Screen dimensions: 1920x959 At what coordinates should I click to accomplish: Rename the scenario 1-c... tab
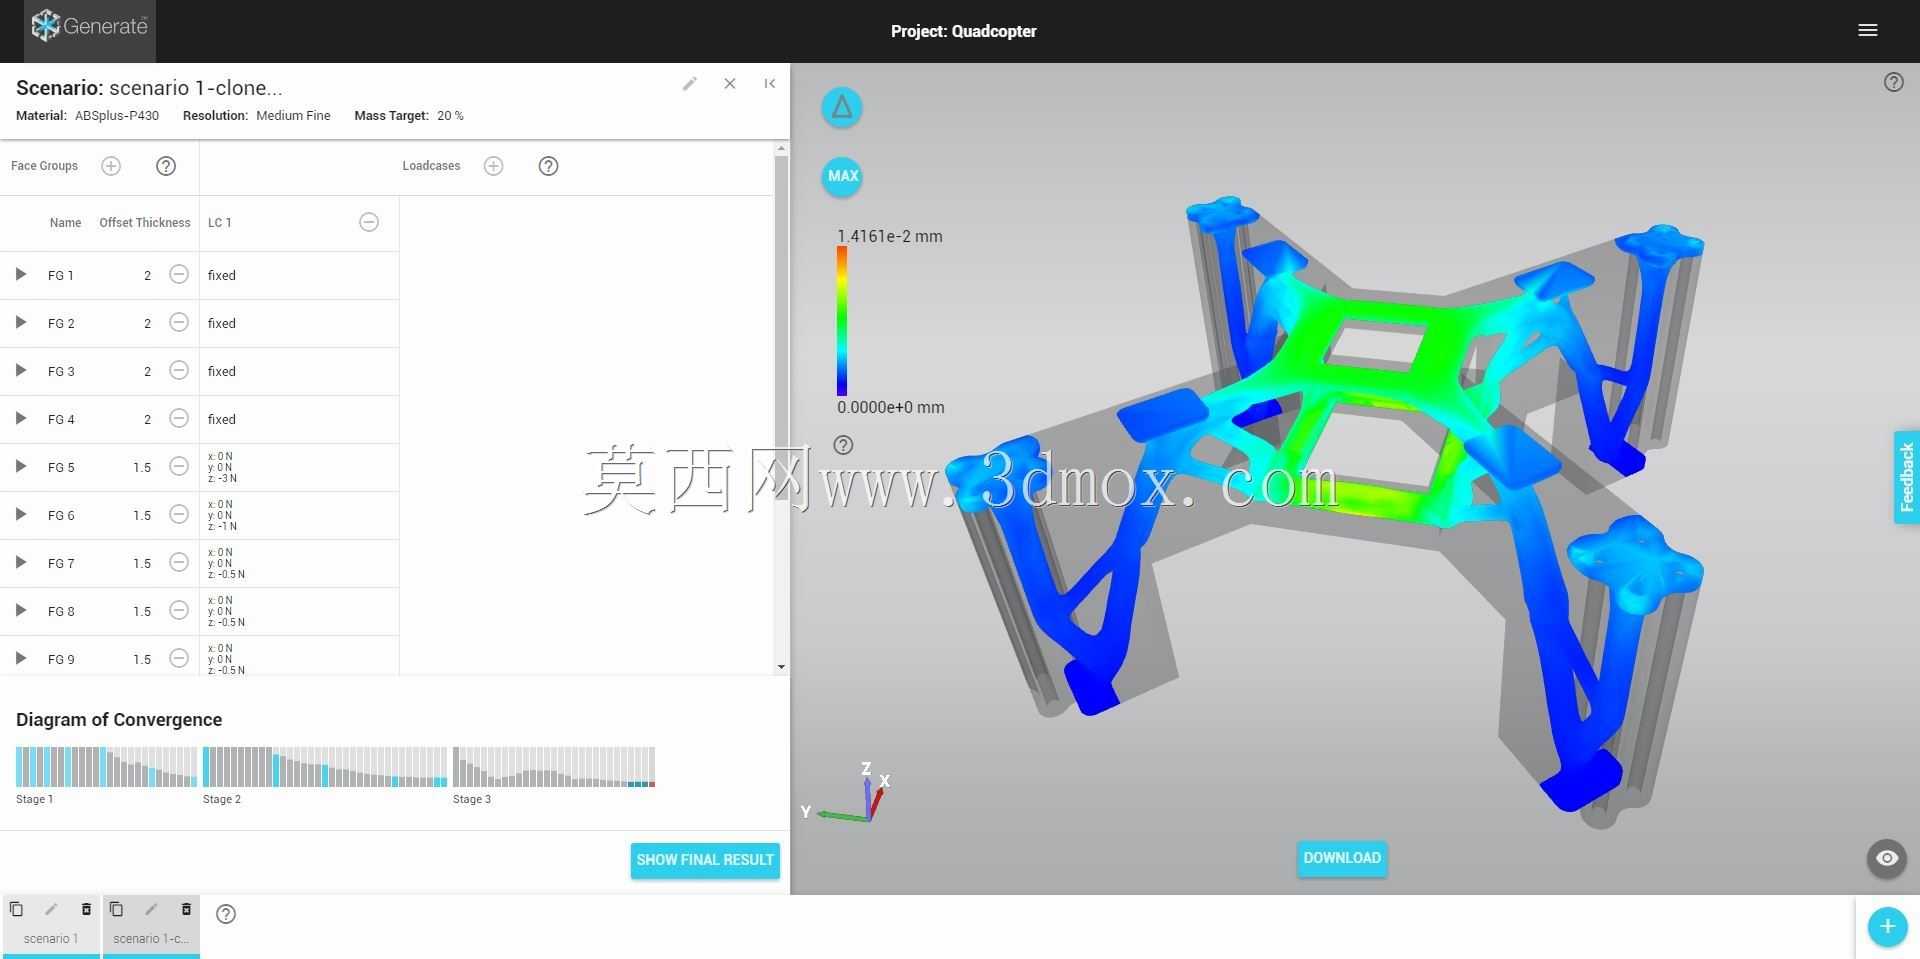click(151, 909)
